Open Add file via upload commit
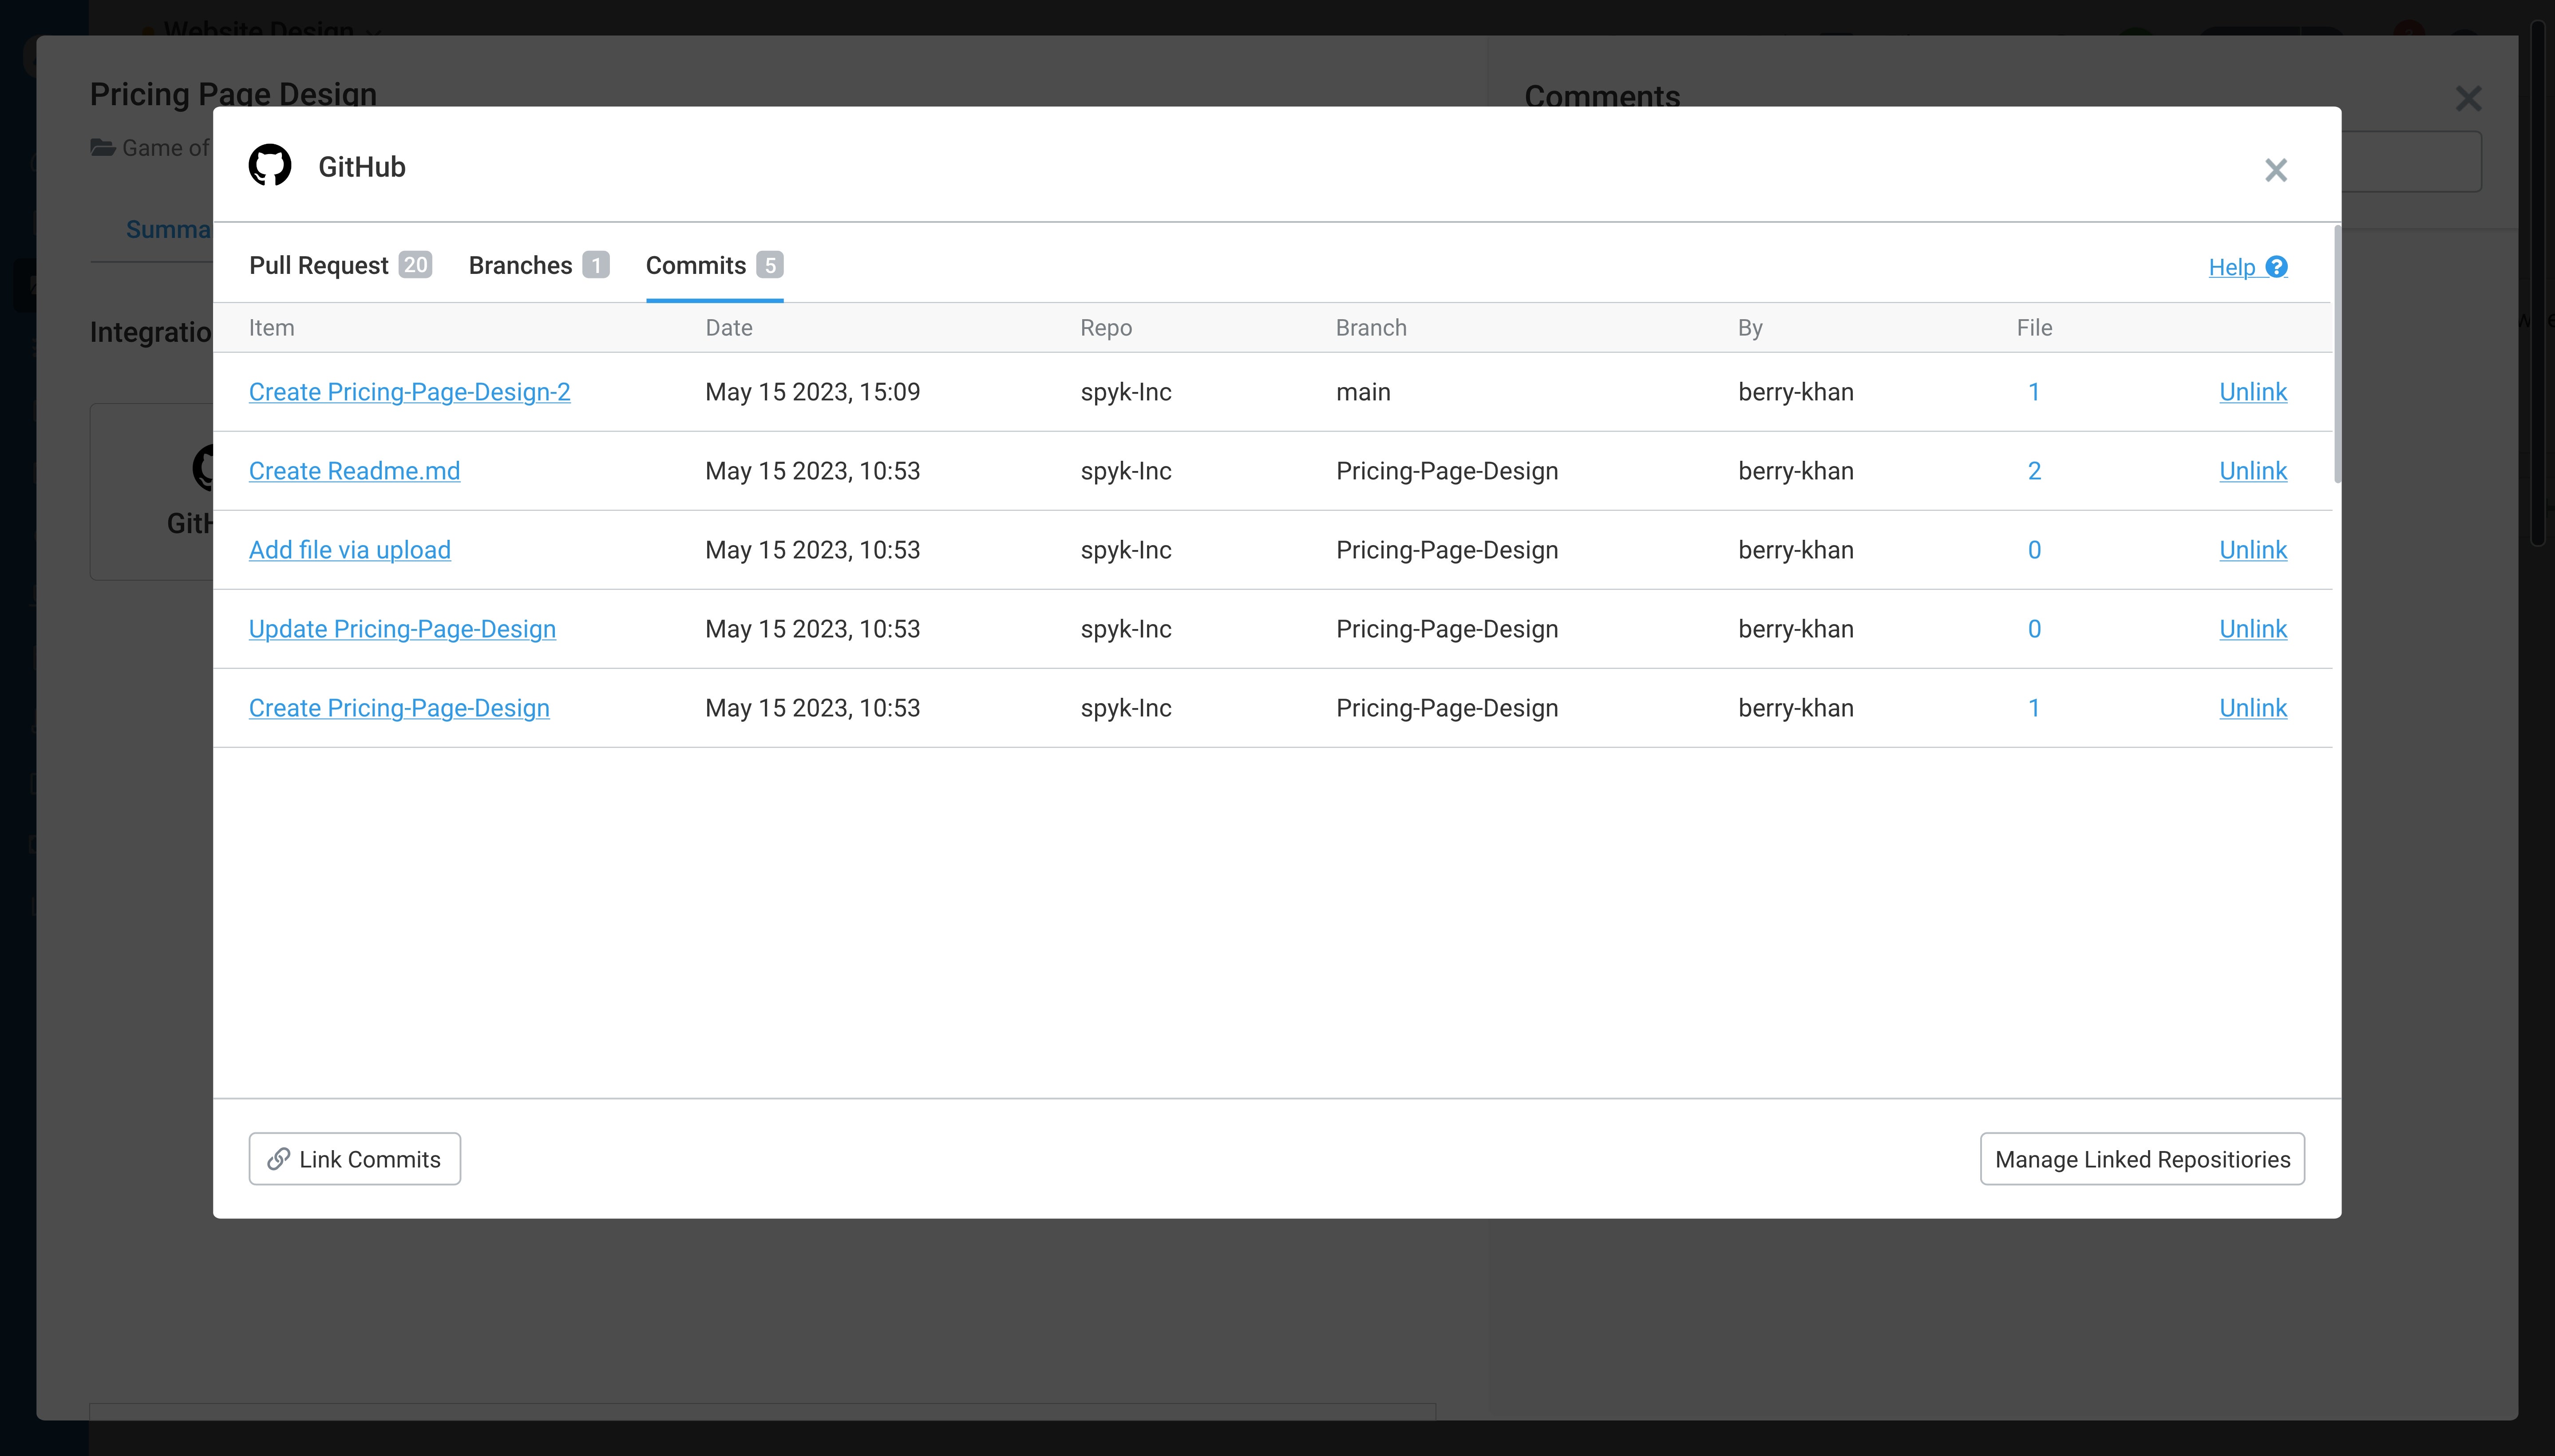Screen dimensions: 2555x1456 pyautogui.click(x=349, y=550)
